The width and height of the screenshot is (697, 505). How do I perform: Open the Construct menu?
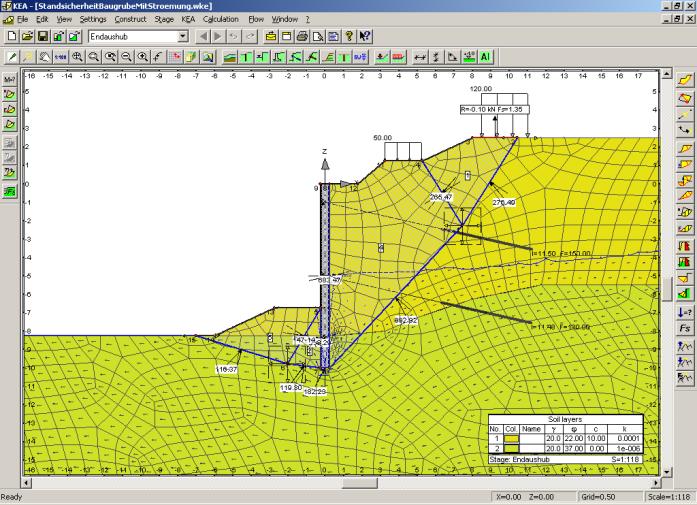(130, 19)
